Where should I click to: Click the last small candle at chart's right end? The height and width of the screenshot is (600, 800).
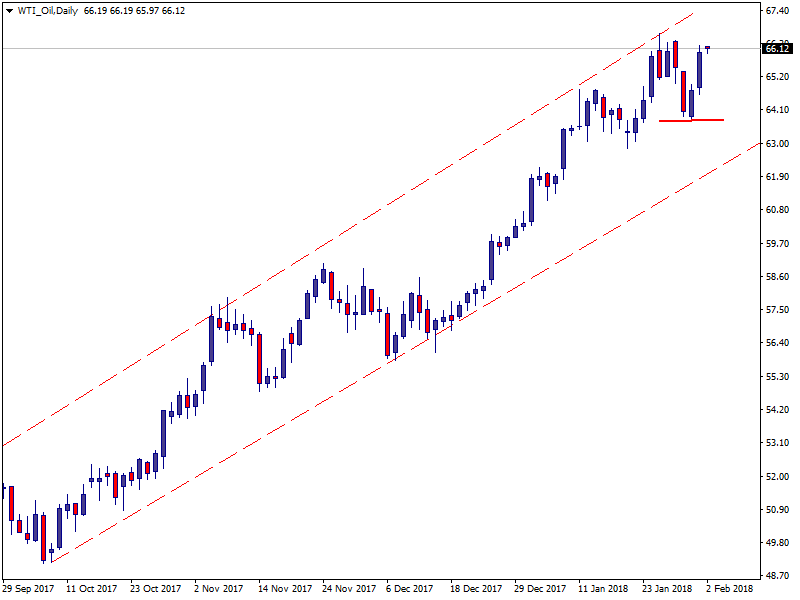coord(708,47)
